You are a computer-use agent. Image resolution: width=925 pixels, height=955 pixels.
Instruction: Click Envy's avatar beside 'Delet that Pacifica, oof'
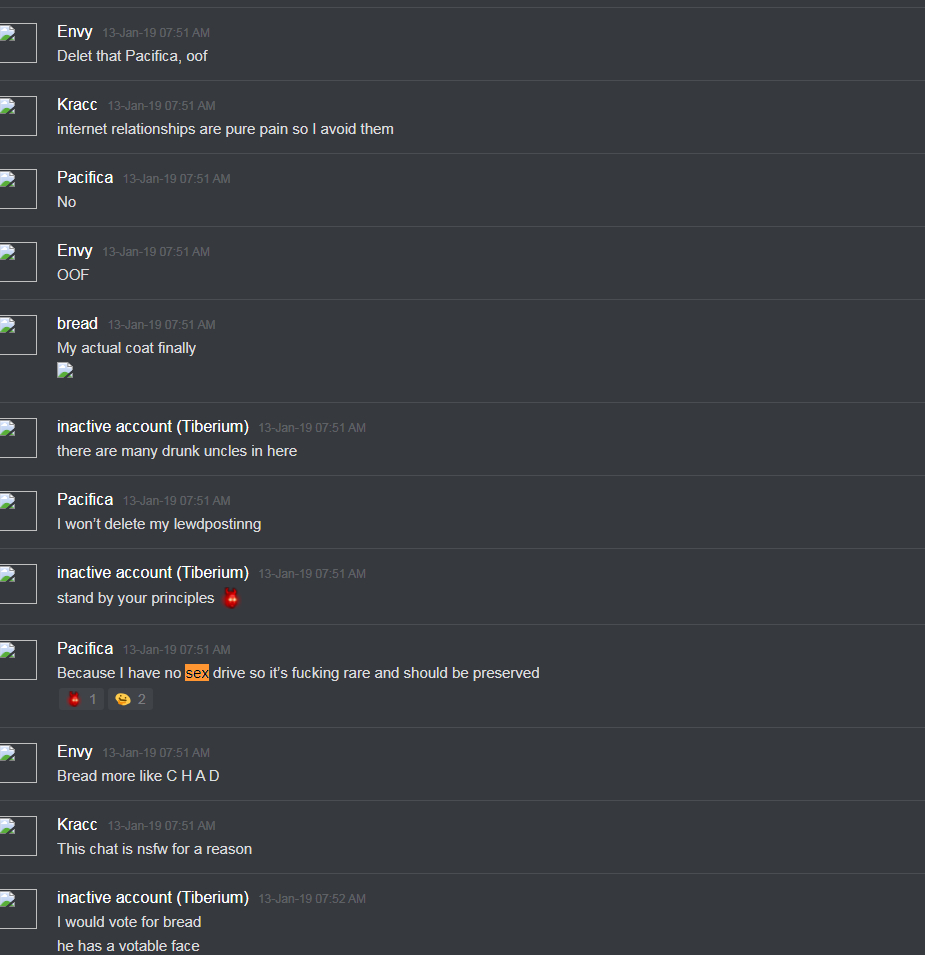[x=18, y=43]
